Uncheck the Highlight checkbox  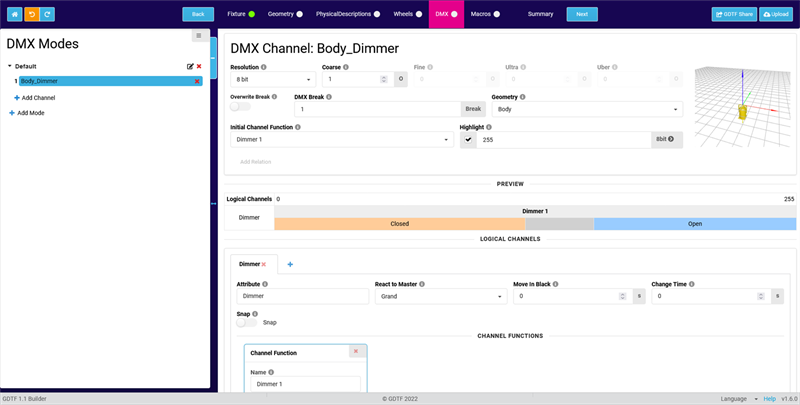click(468, 140)
